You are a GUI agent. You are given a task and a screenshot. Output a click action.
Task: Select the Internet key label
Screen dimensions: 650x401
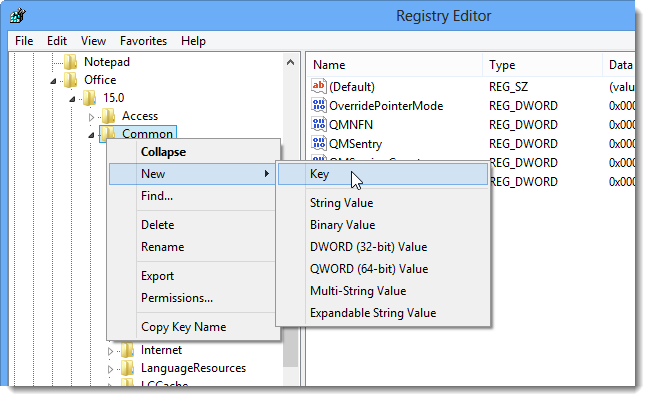coord(161,350)
